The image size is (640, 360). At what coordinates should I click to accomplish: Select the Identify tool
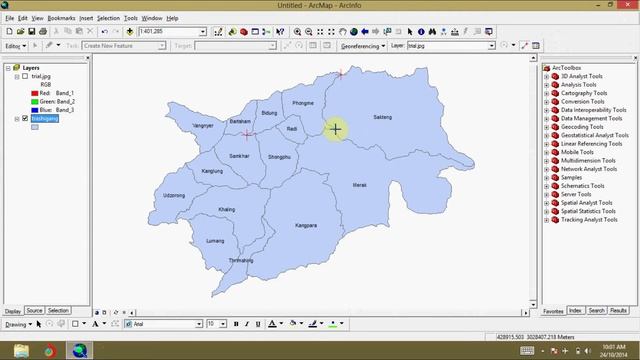pos(421,31)
